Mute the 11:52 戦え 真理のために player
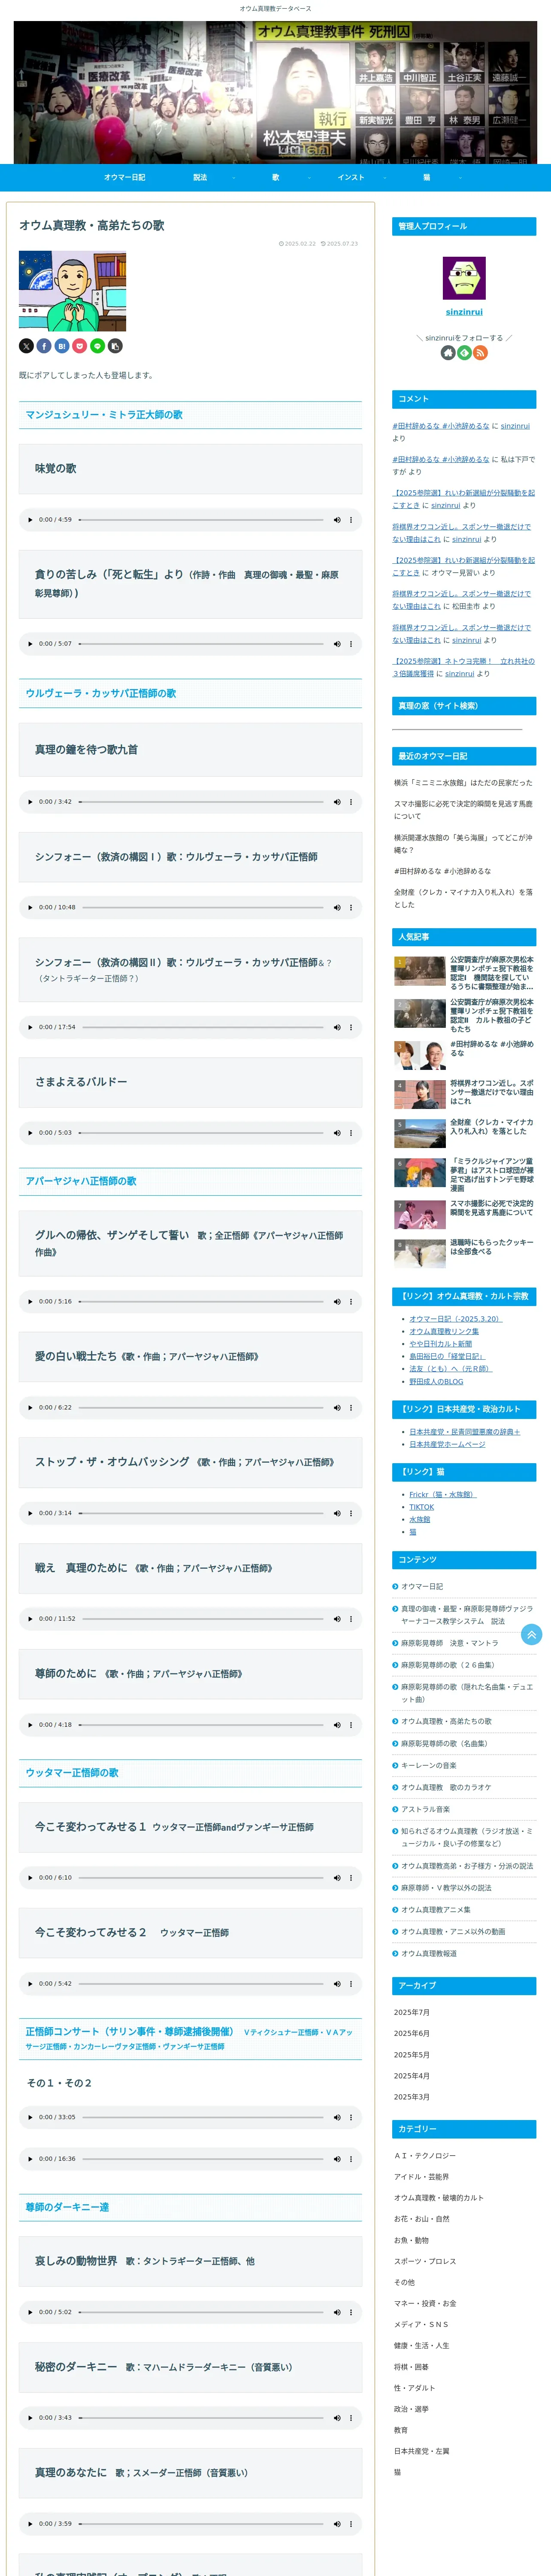This screenshot has width=551, height=2576. [337, 1619]
